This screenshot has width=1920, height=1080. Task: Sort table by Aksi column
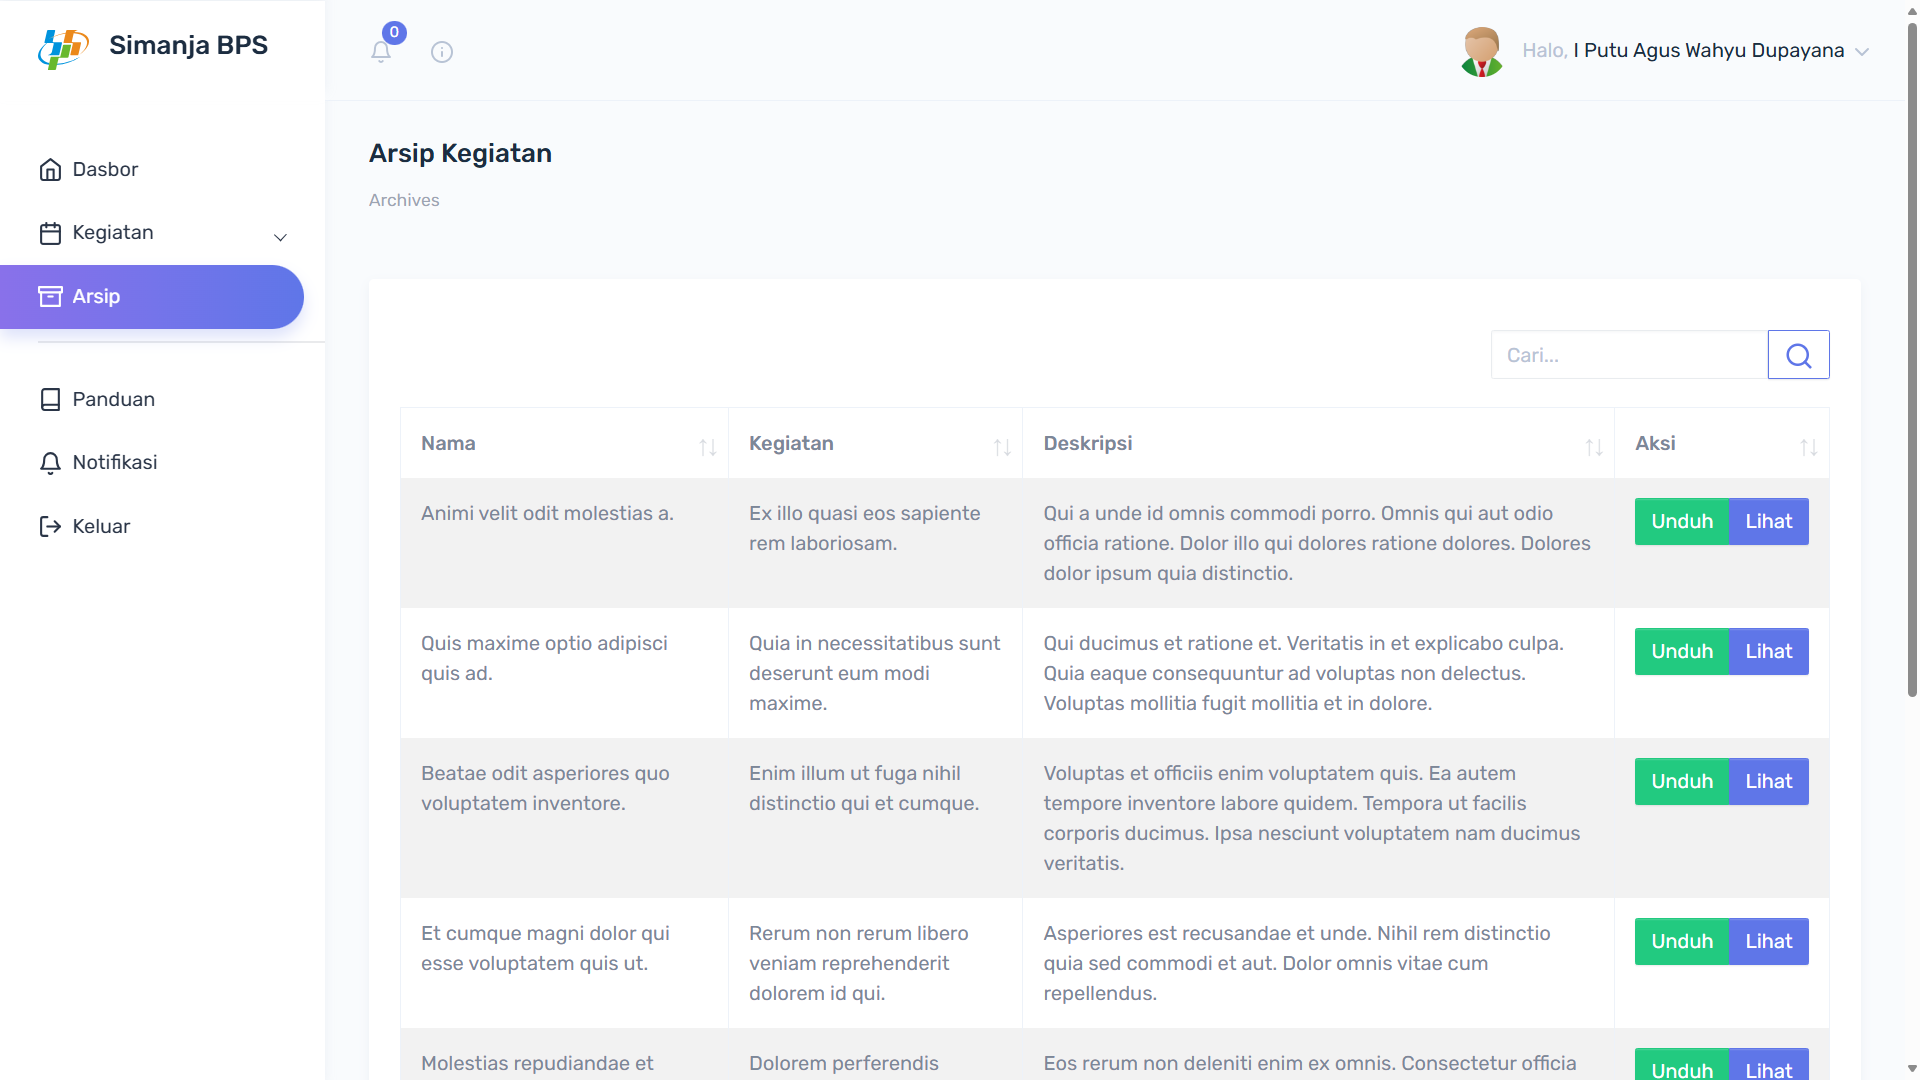1808,447
